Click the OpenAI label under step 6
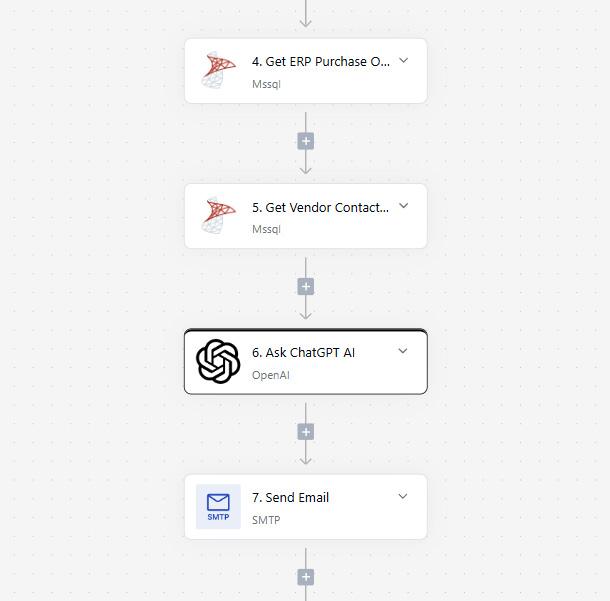Screen dimensions: 610x601 271,375
